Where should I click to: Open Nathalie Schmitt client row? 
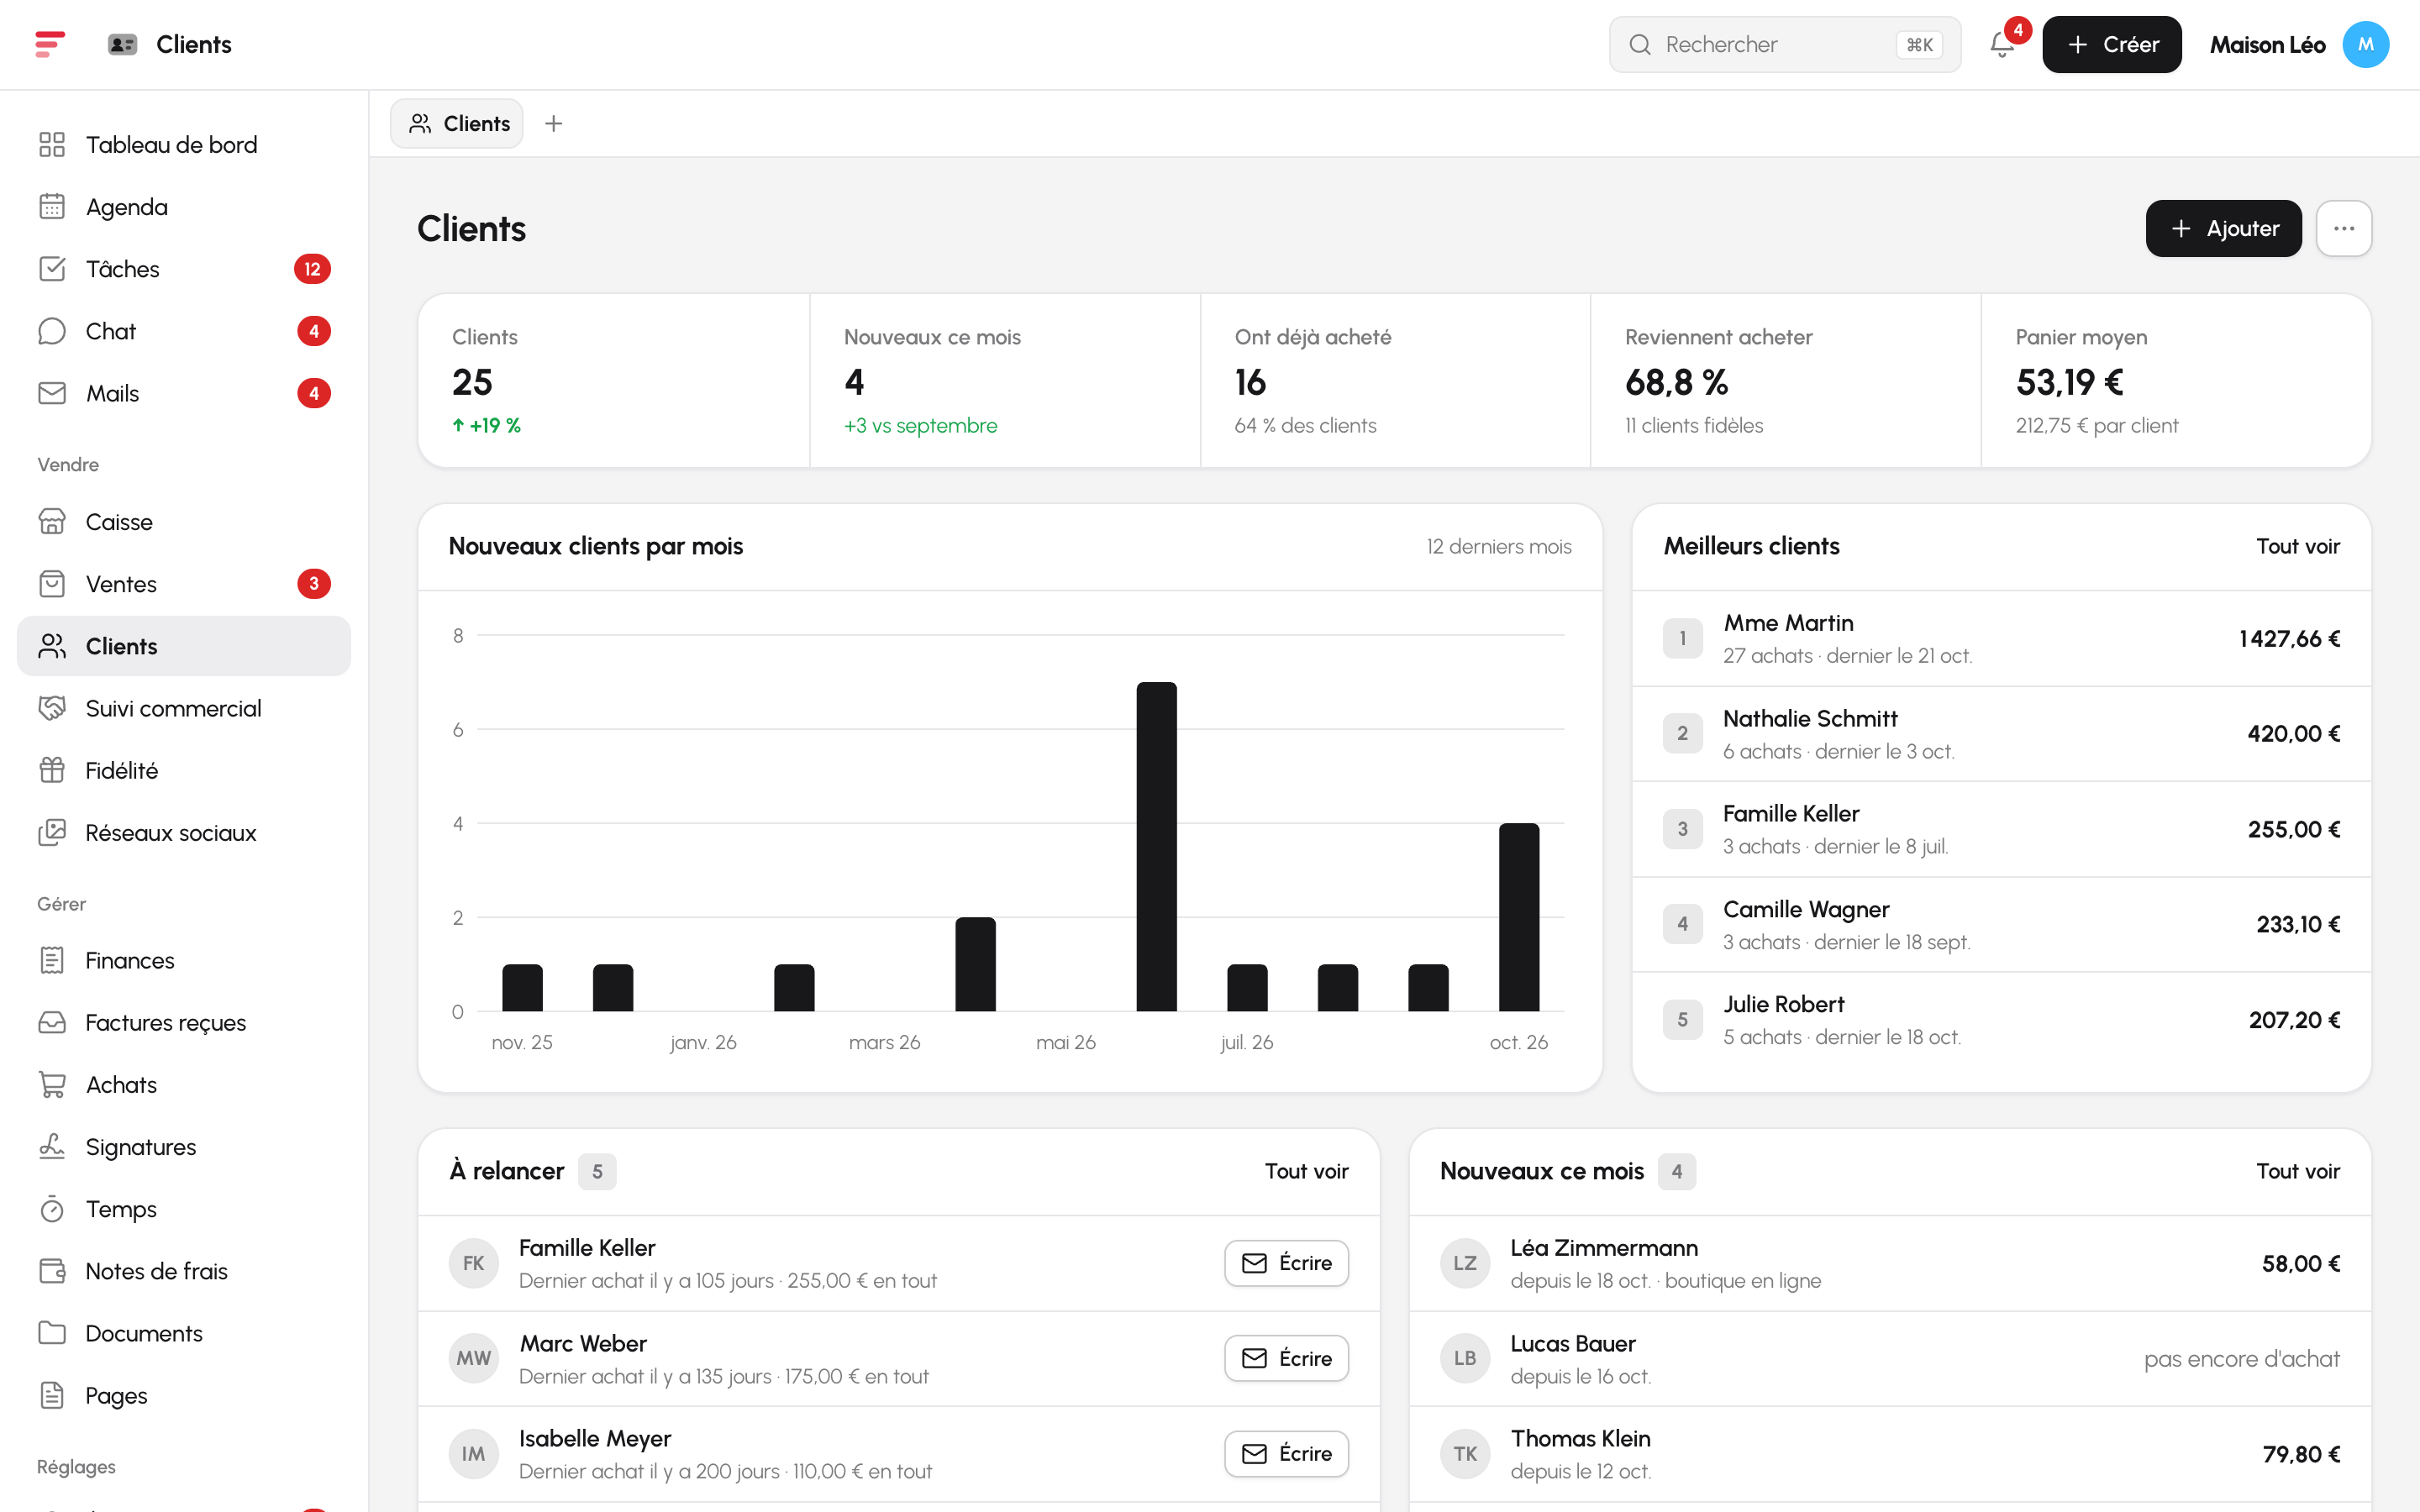pos(2001,734)
